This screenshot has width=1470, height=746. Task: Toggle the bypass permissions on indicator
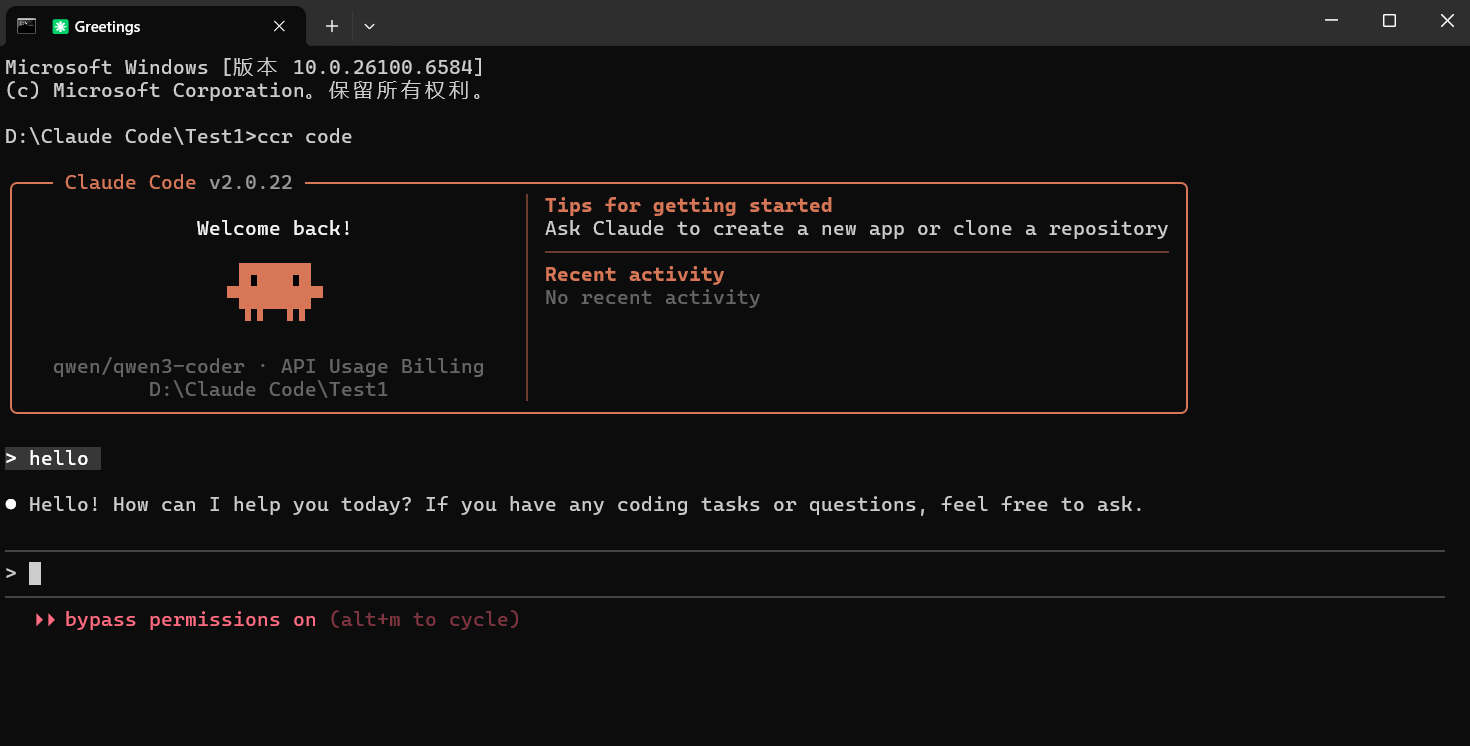[190, 620]
